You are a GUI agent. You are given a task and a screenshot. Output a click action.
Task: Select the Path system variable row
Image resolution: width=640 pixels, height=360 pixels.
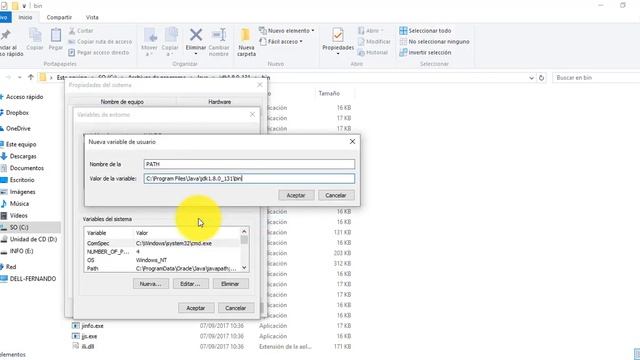pos(162,269)
